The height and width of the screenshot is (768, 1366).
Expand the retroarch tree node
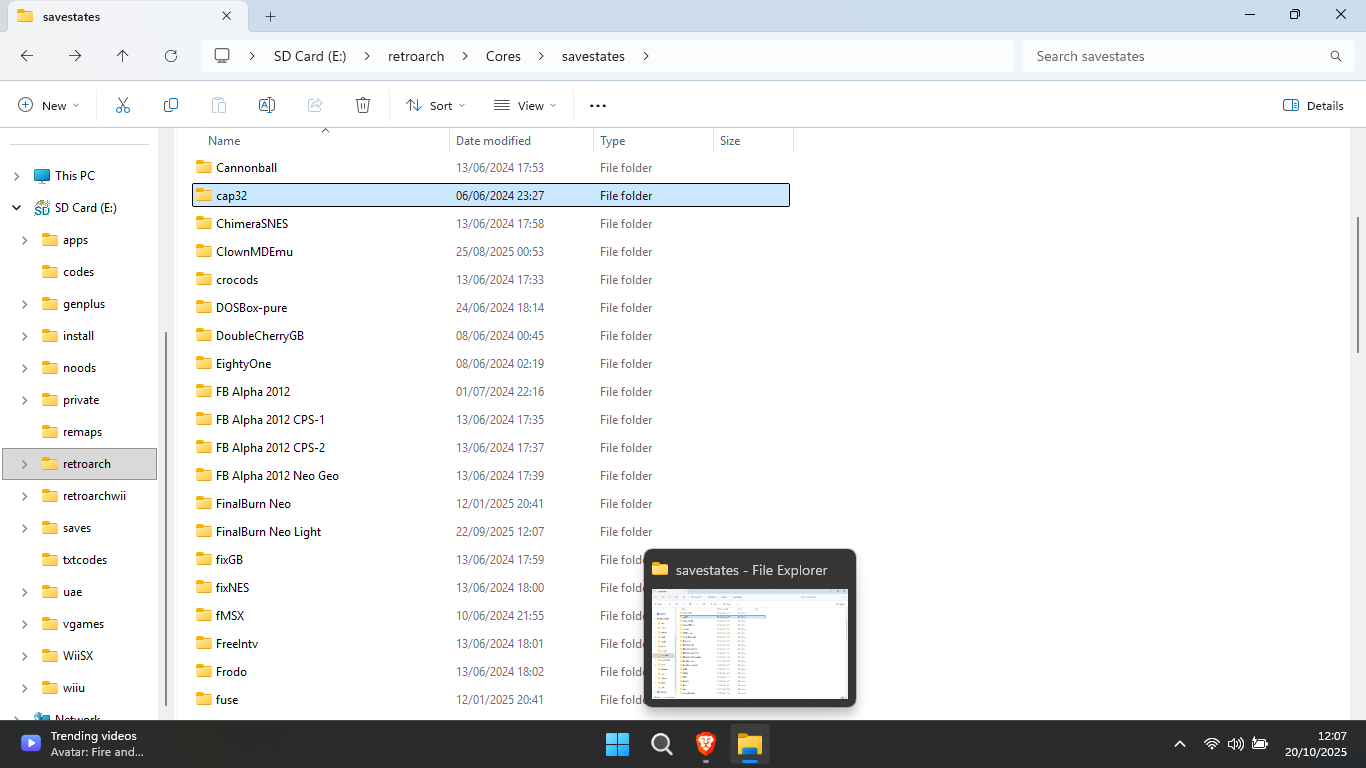[x=25, y=464]
